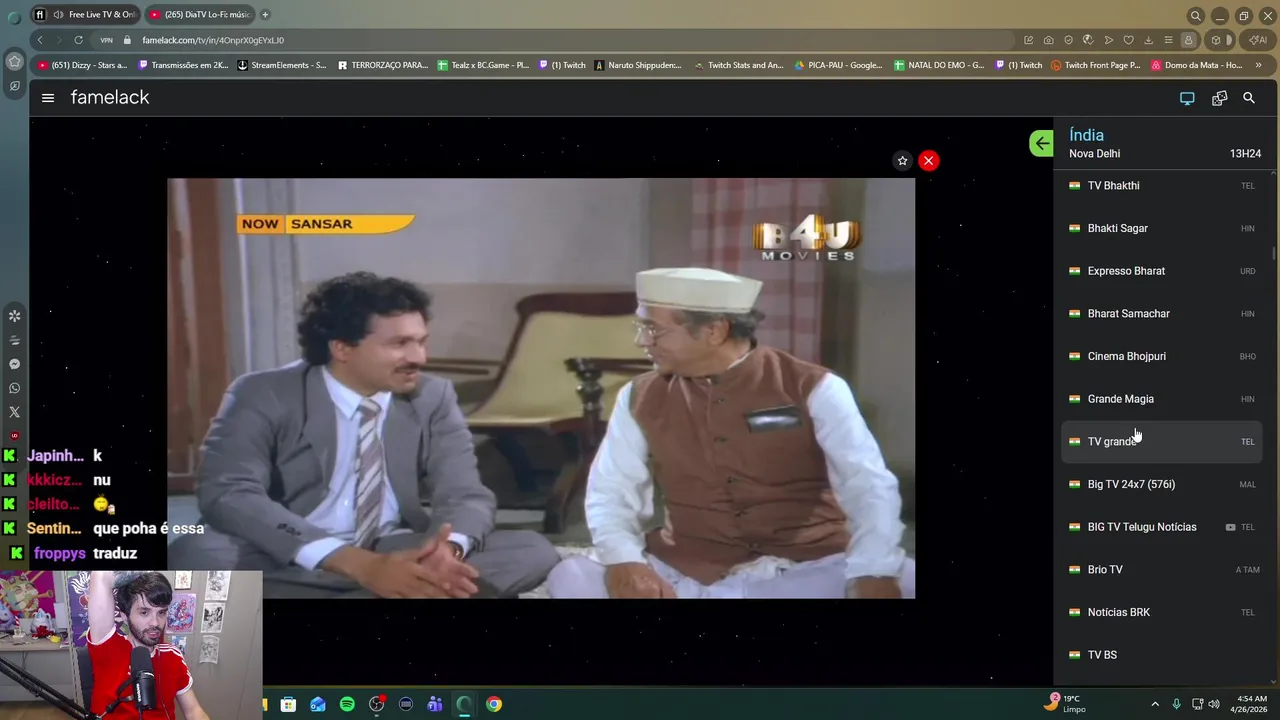The width and height of the screenshot is (1280, 720).
Task: Open Spotify from the taskbar
Action: pos(347,704)
